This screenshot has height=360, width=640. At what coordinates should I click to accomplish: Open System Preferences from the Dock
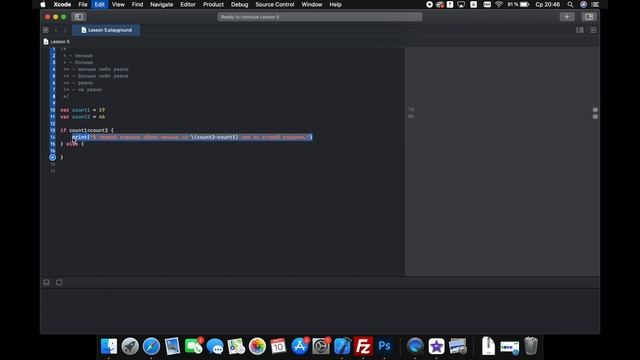[321, 346]
